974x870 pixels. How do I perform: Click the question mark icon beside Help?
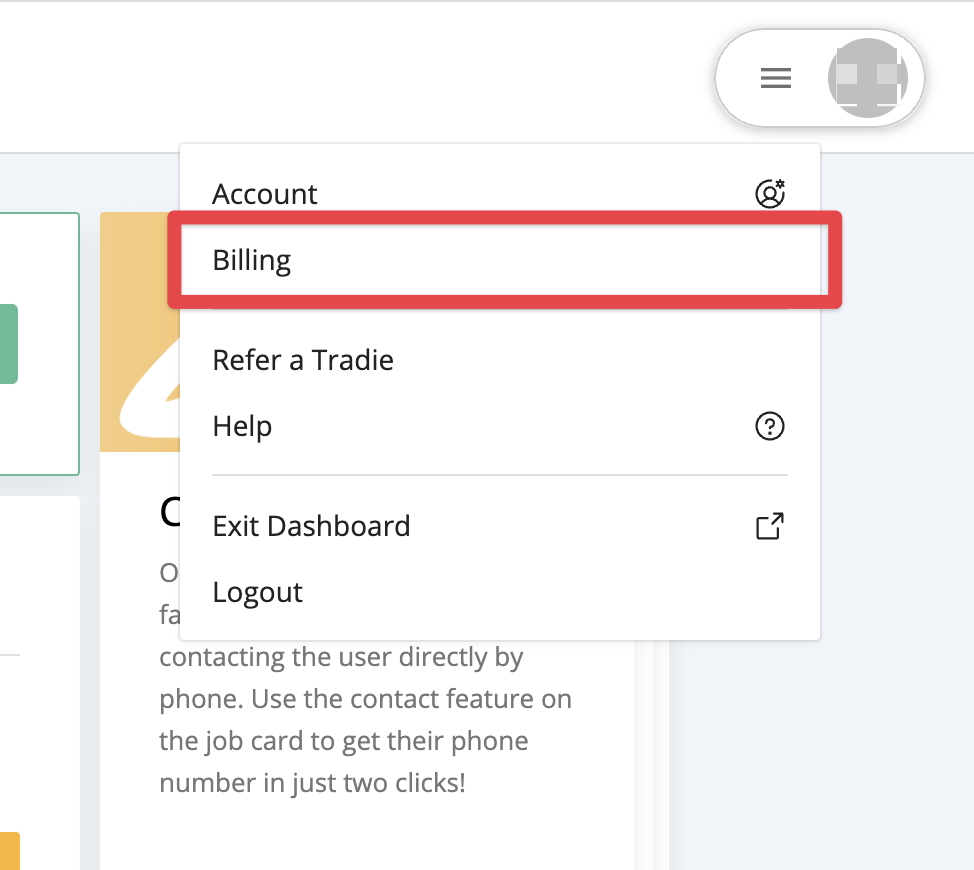(x=769, y=427)
